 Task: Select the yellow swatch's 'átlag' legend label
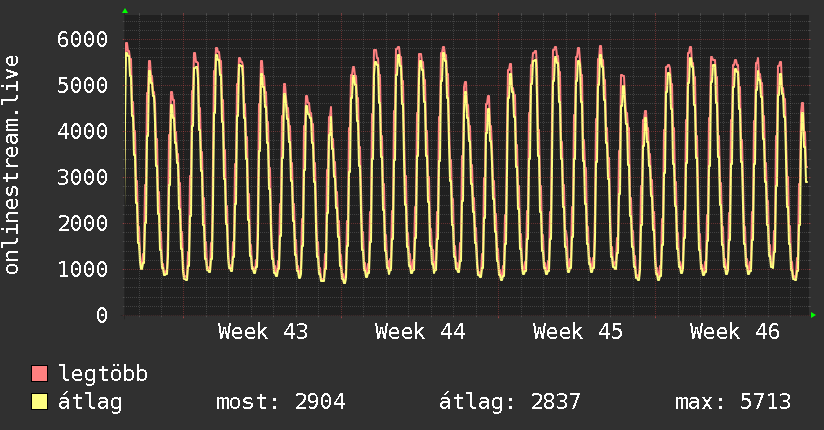90,402
